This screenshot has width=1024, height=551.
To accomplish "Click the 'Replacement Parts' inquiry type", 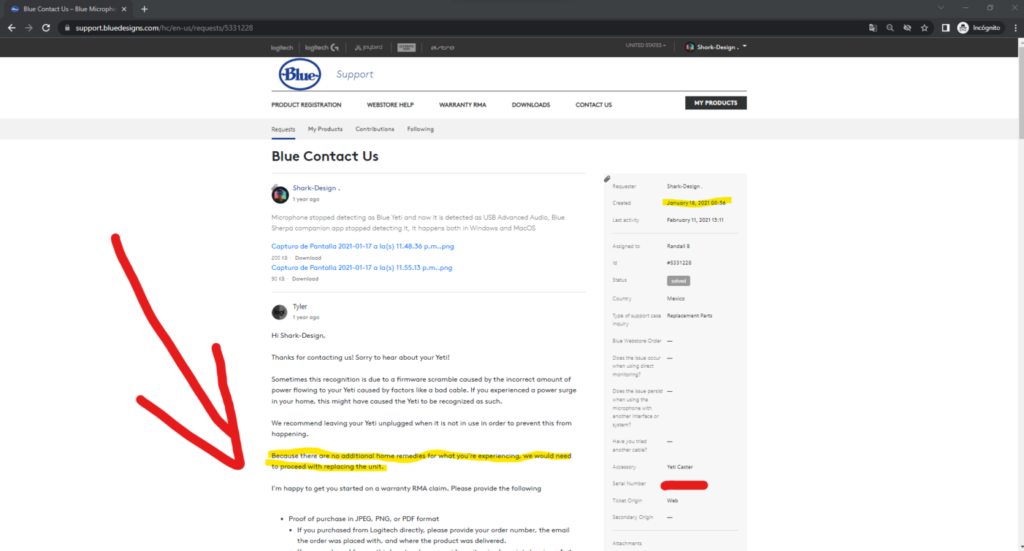I will point(689,315).
